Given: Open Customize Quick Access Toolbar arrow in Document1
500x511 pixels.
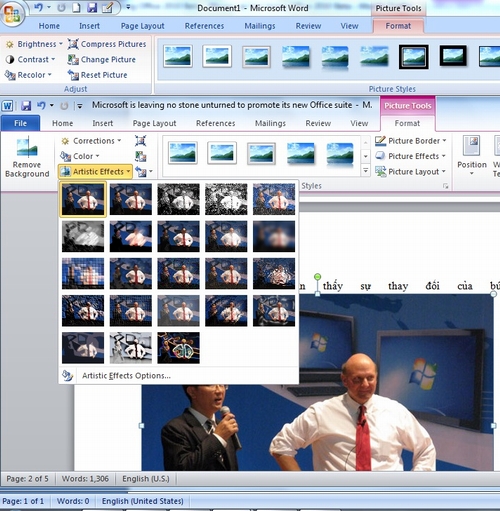Looking at the screenshot, I should pos(128,7).
